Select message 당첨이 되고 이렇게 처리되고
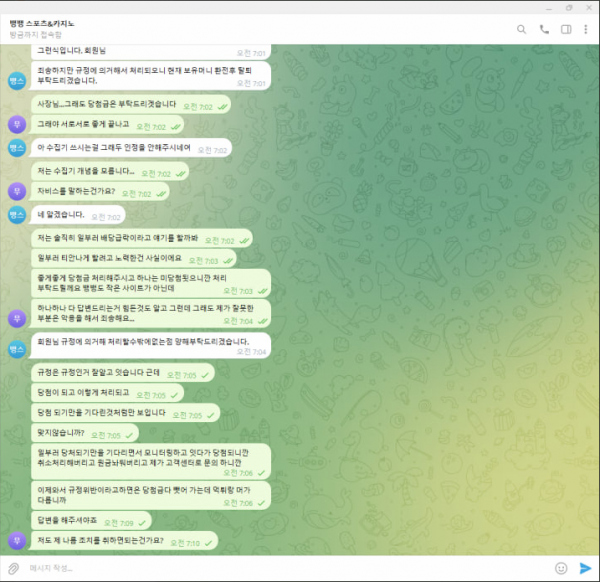Image resolution: width=600 pixels, height=582 pixels. coord(108,393)
